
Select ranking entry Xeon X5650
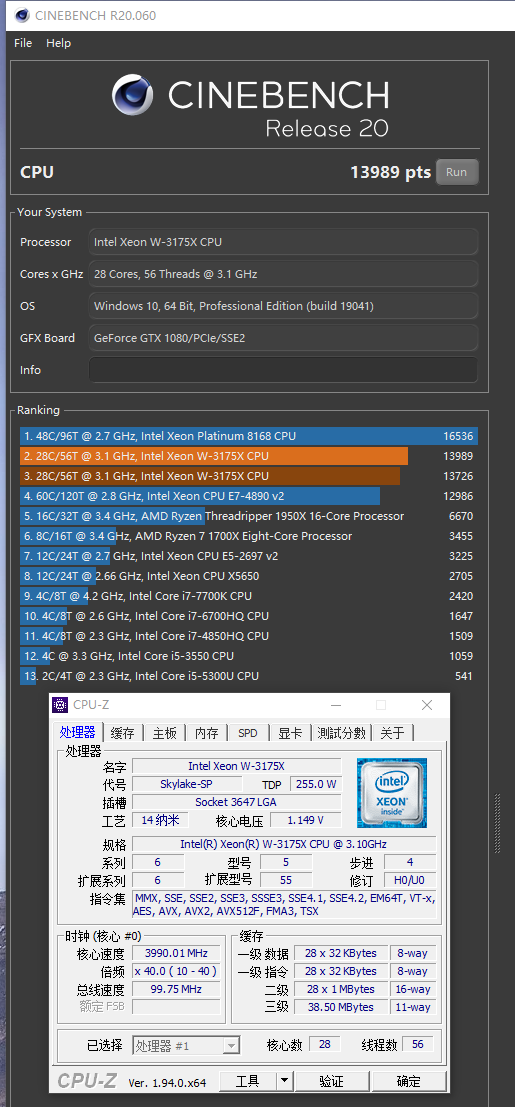249,576
